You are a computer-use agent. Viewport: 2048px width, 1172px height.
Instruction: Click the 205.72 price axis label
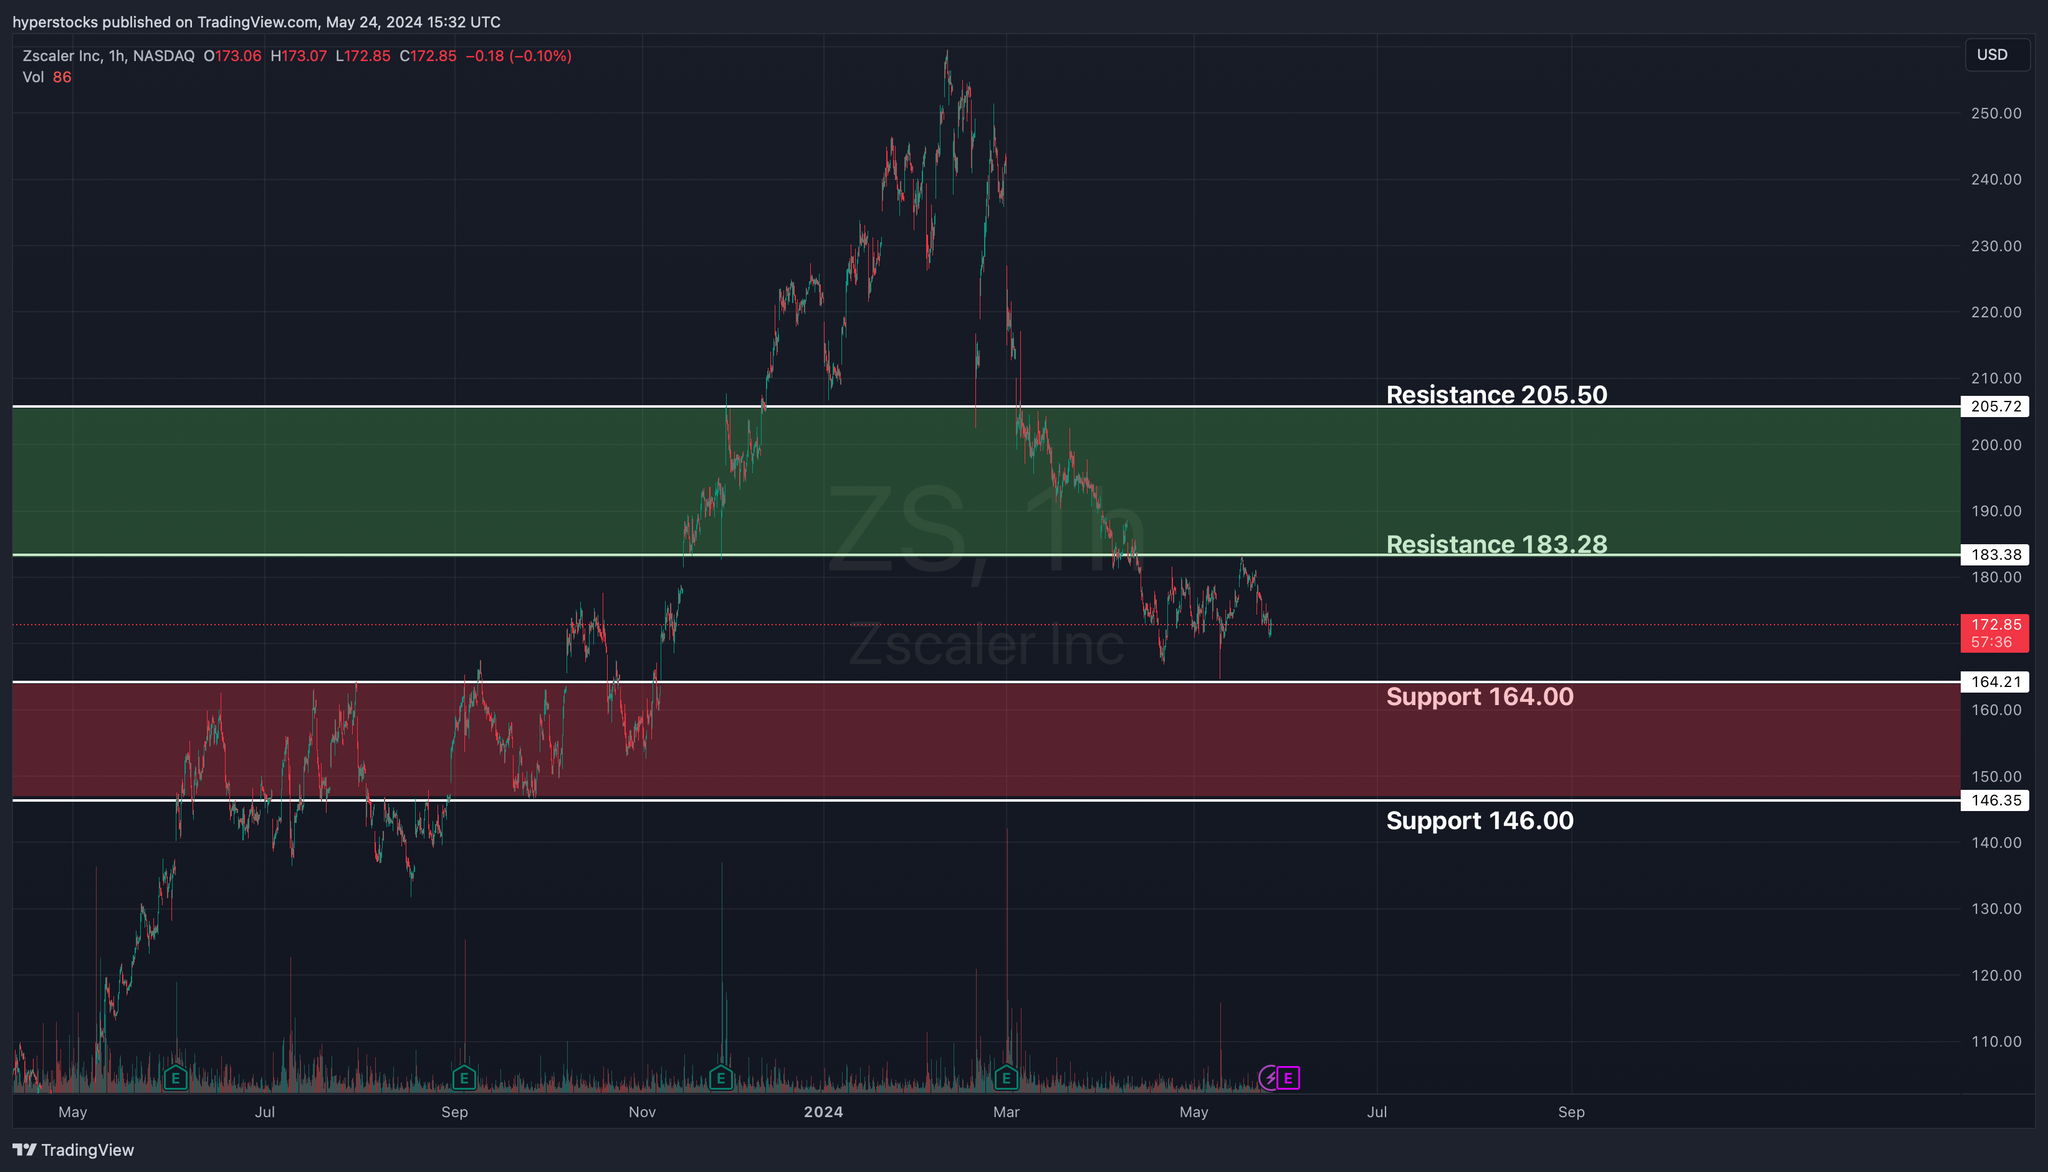1994,407
